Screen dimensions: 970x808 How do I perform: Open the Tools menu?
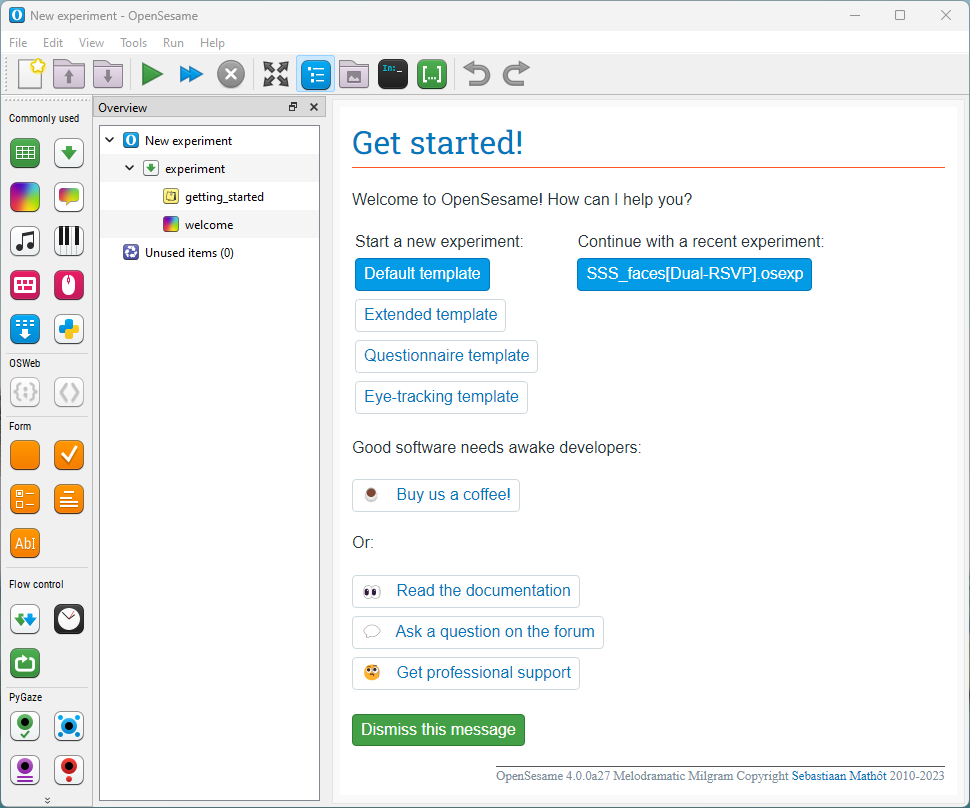(133, 43)
